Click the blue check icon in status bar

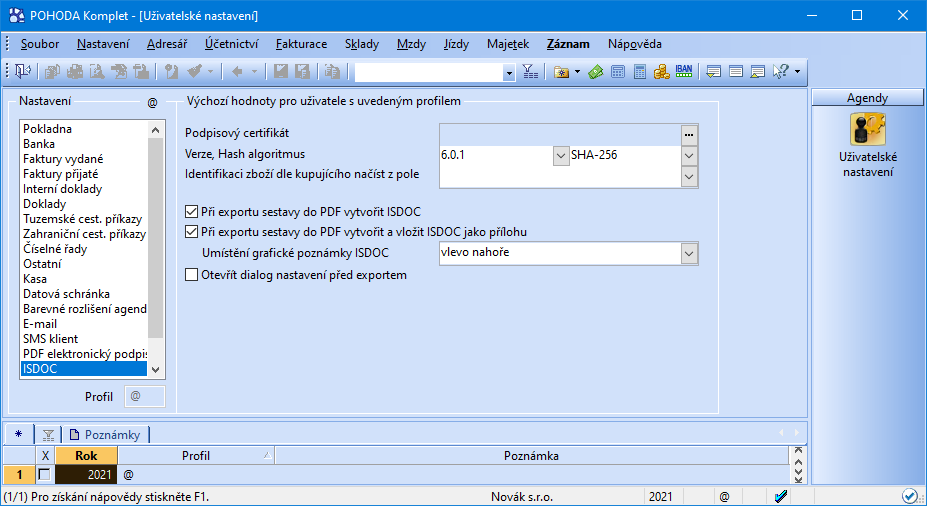[781, 497]
